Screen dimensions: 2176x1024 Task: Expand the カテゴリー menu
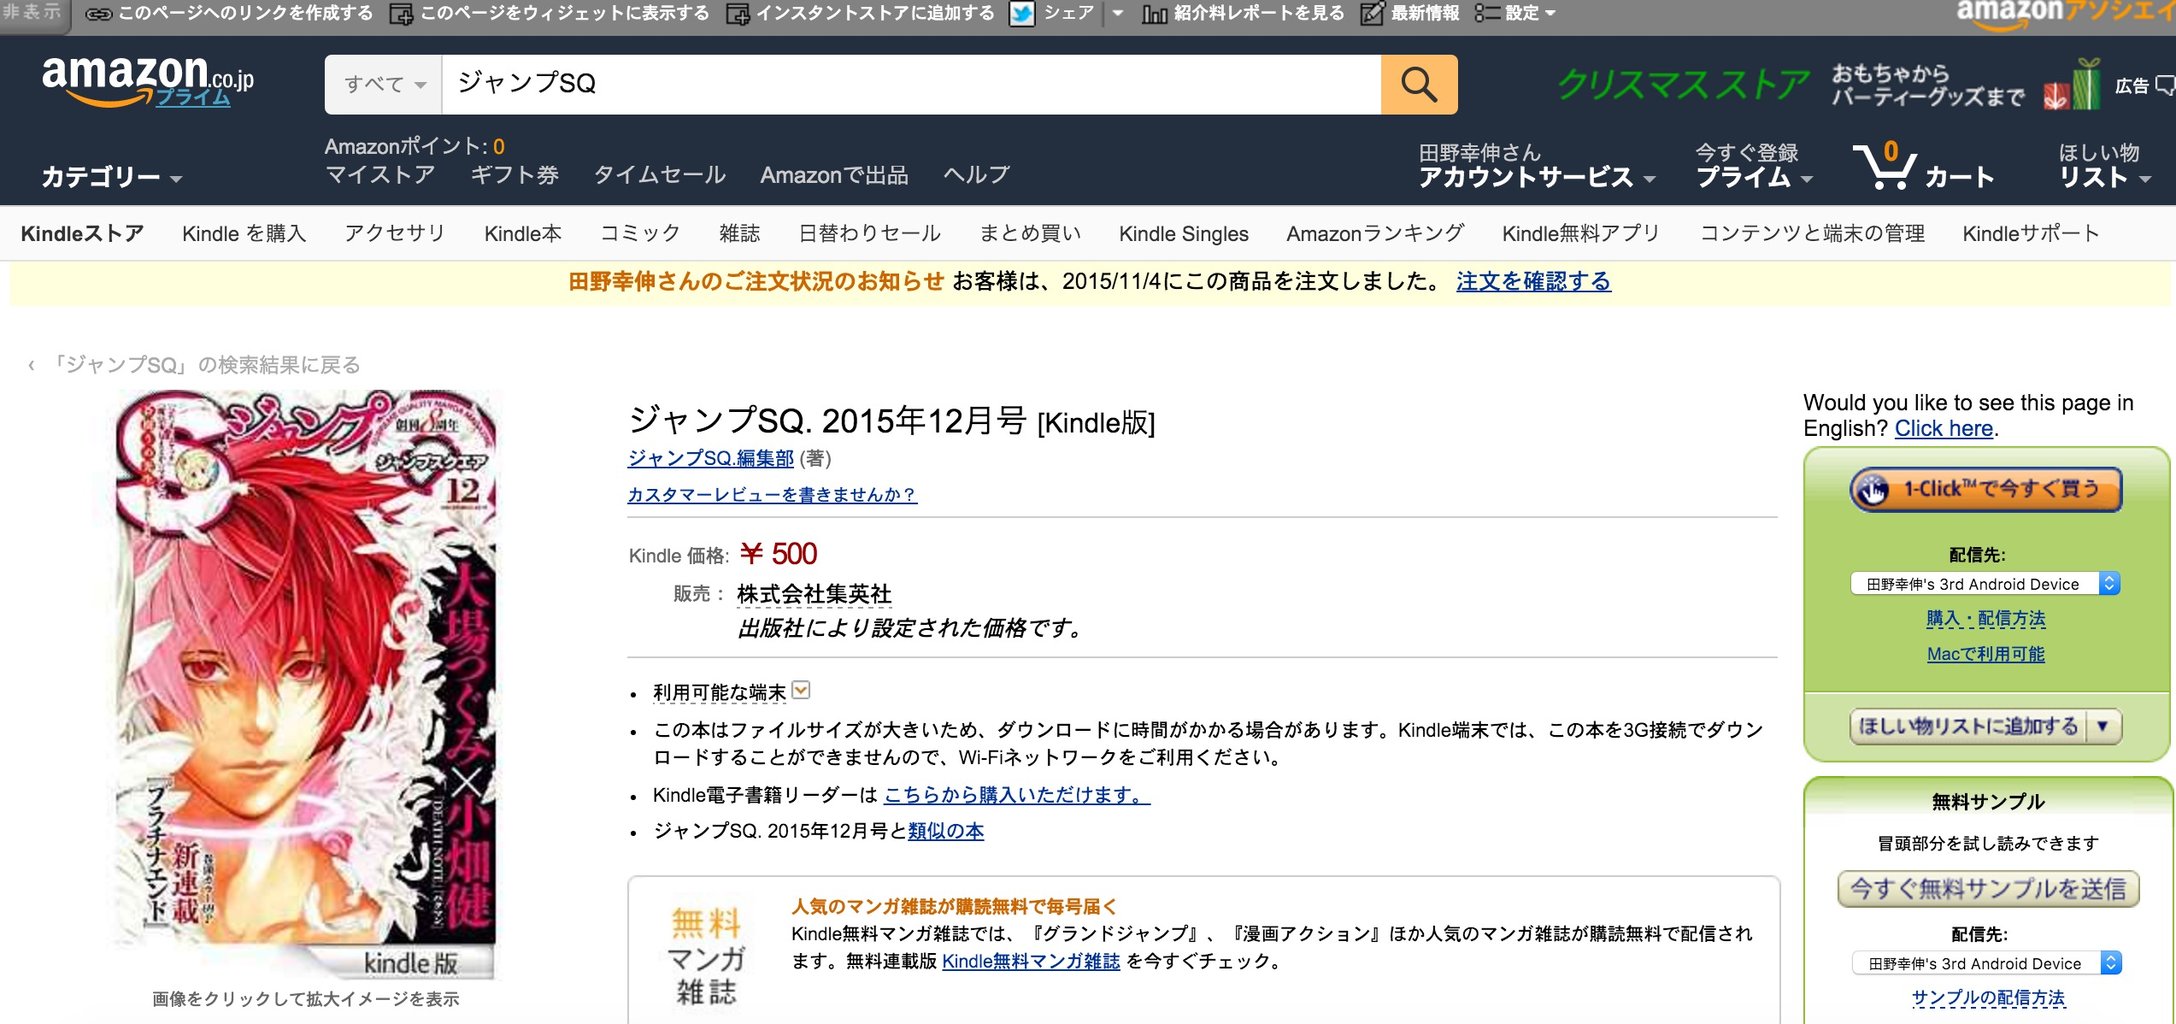[x=111, y=177]
